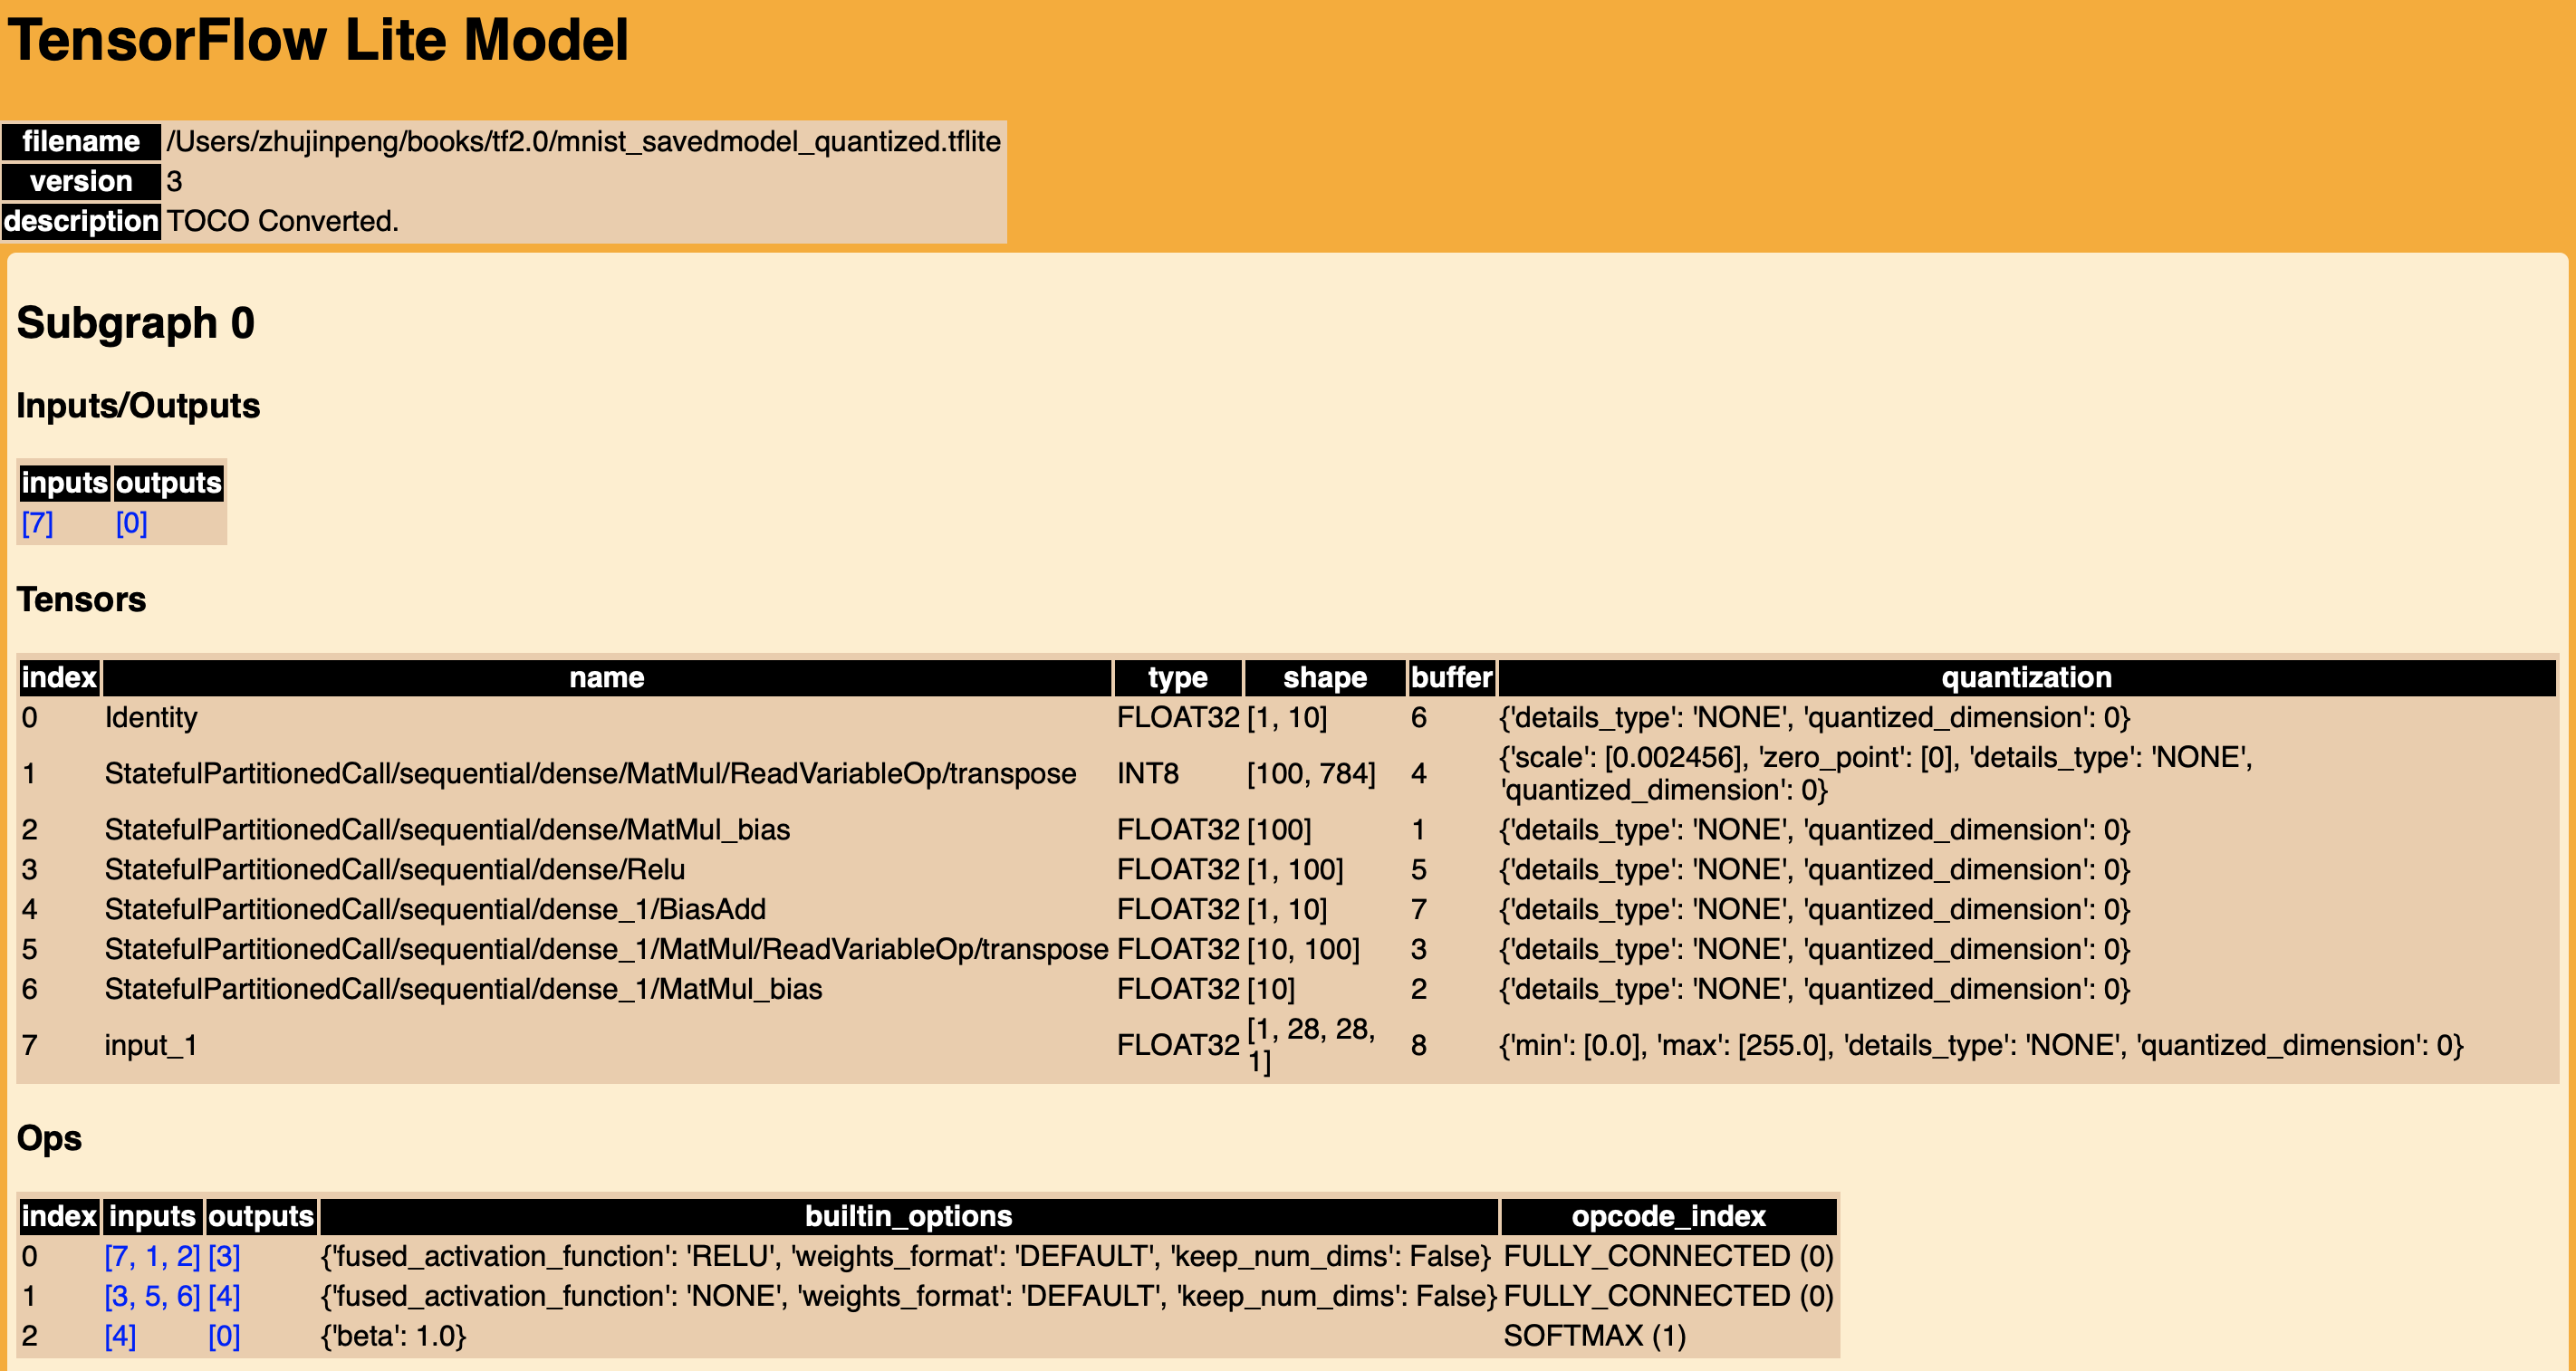Click the 'opcode_index' column header
This screenshot has height=1371, width=2576.
pos(1668,1217)
